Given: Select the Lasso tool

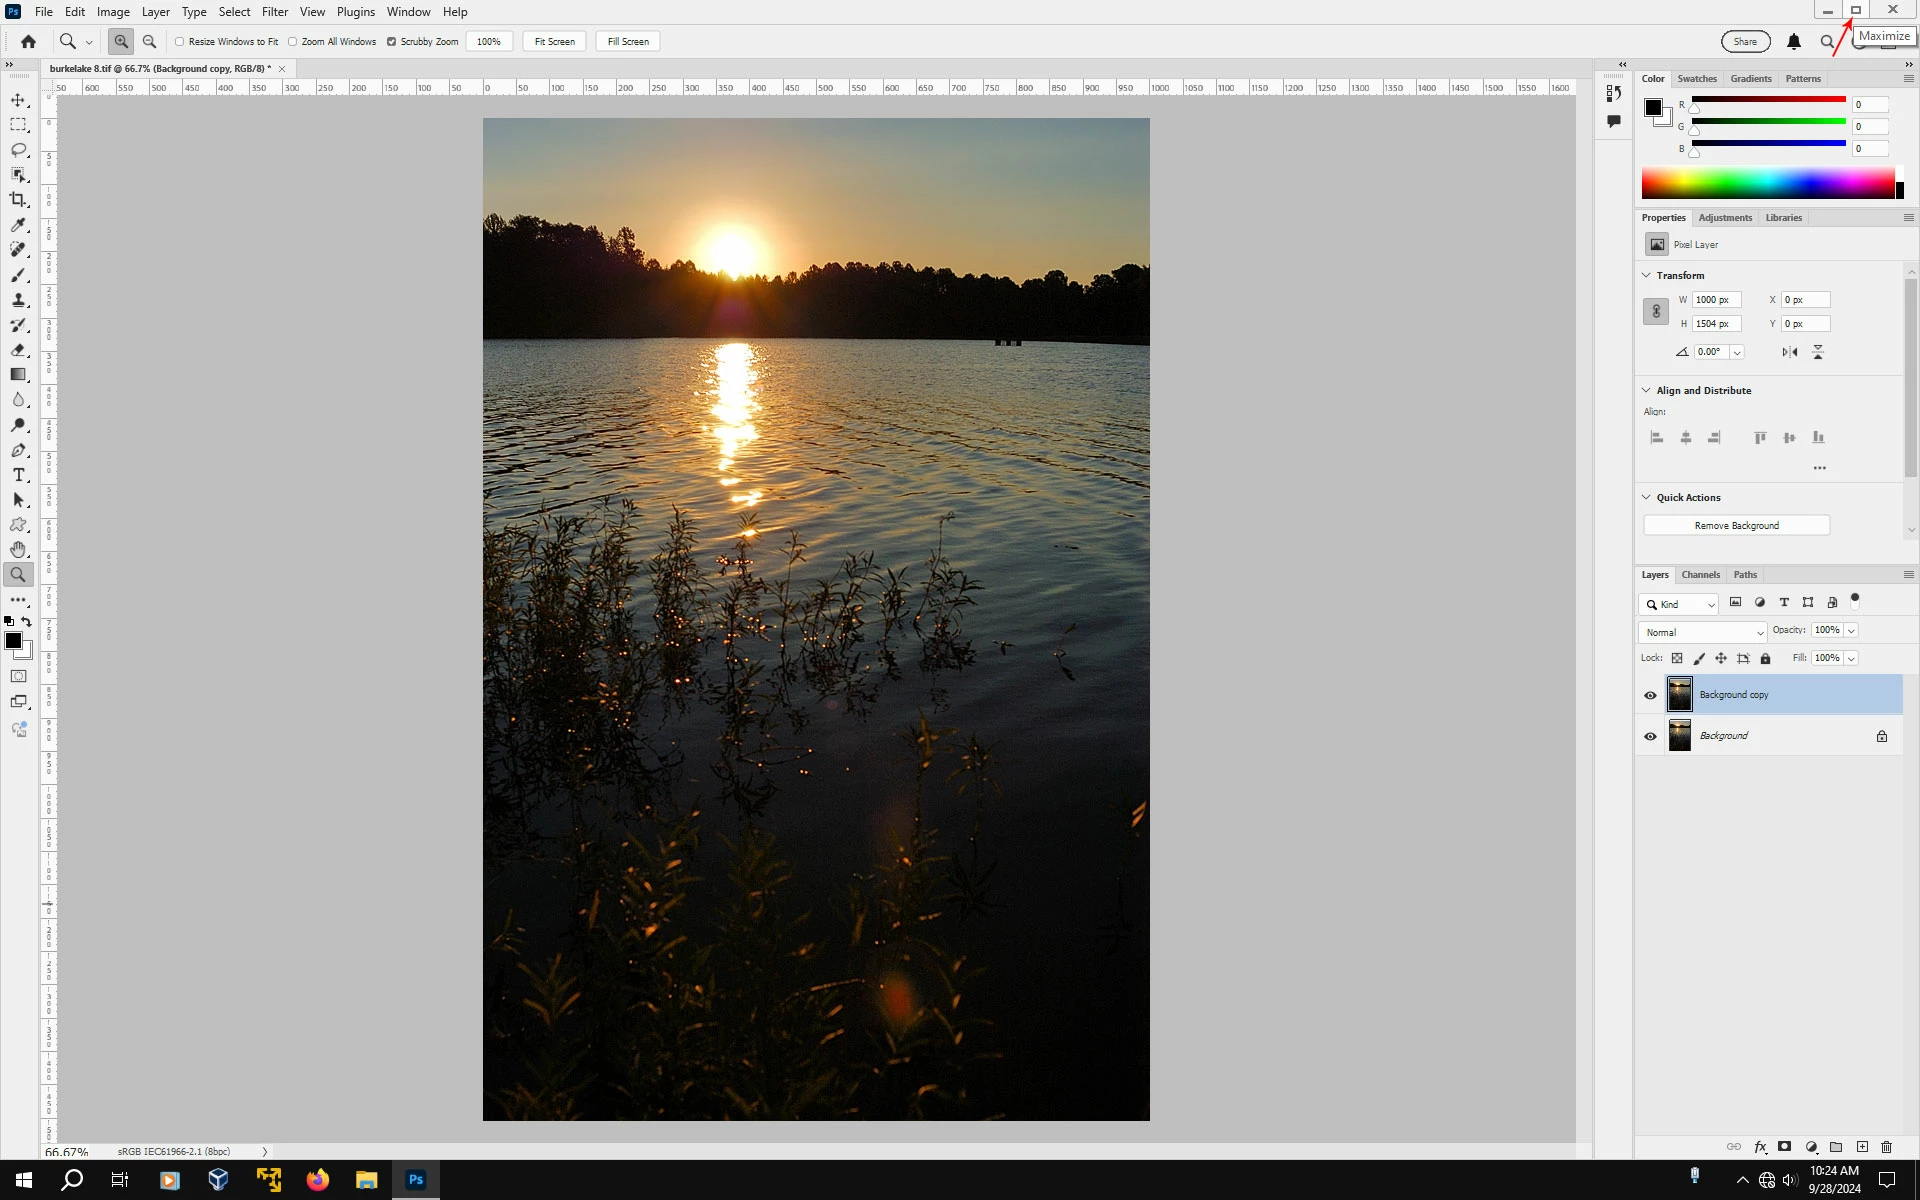Looking at the screenshot, I should point(18,150).
